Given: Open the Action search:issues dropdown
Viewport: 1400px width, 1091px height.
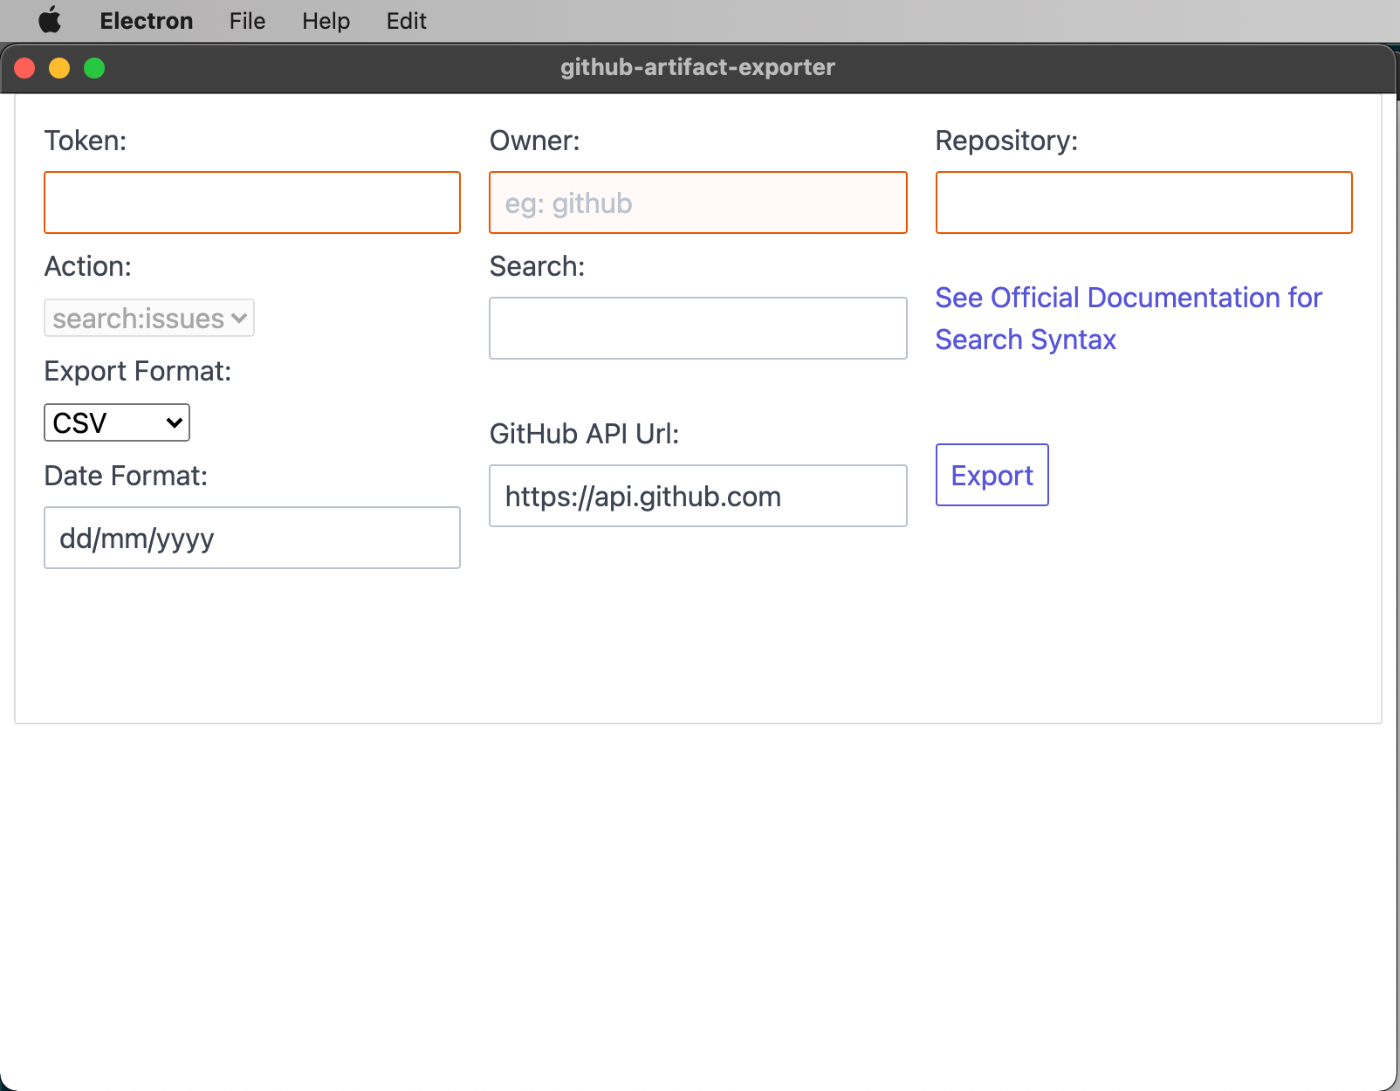Looking at the screenshot, I should [x=149, y=318].
